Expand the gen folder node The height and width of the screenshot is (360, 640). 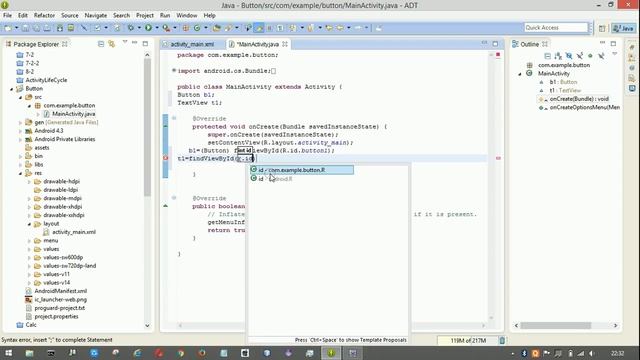coord(20,122)
